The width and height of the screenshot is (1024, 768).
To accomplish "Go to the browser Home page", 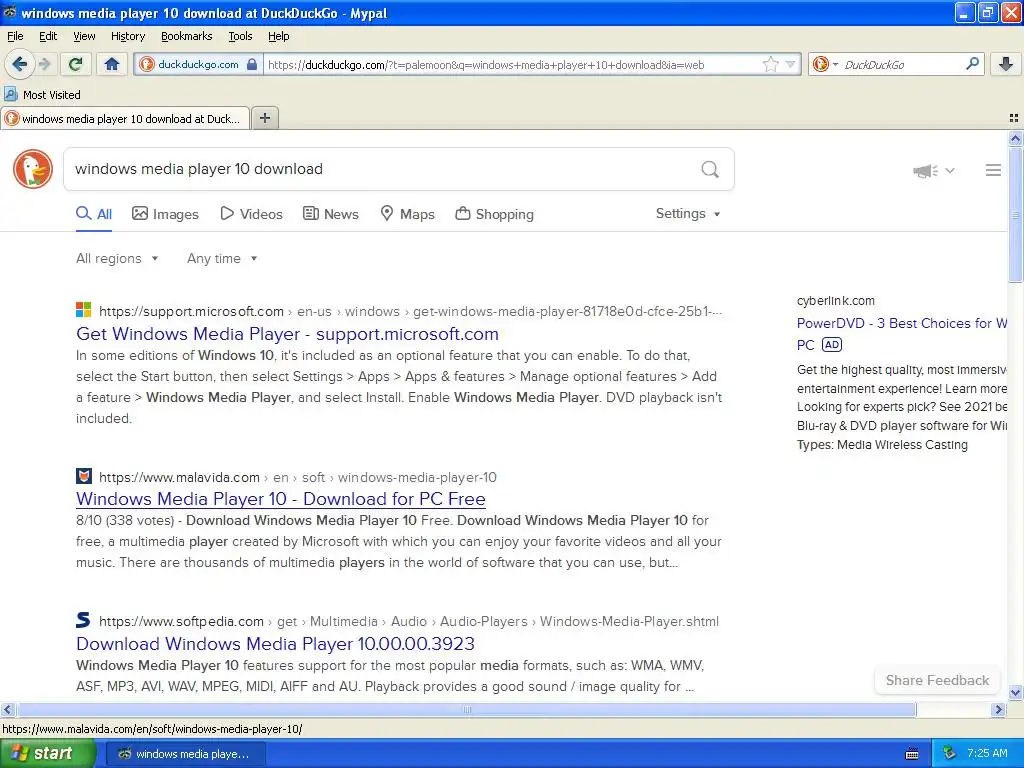I will coord(112,64).
